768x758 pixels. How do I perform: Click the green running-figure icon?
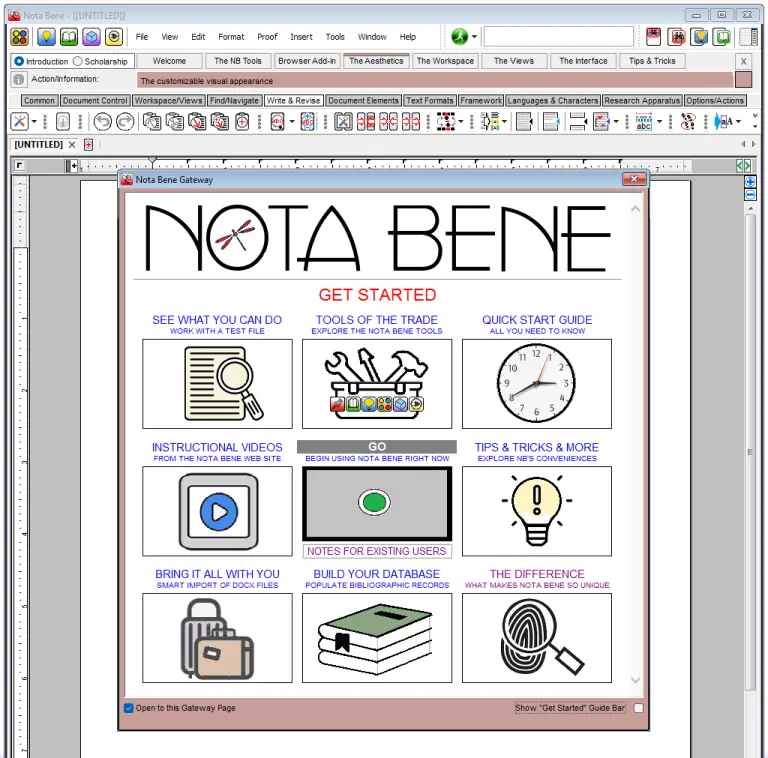[459, 36]
